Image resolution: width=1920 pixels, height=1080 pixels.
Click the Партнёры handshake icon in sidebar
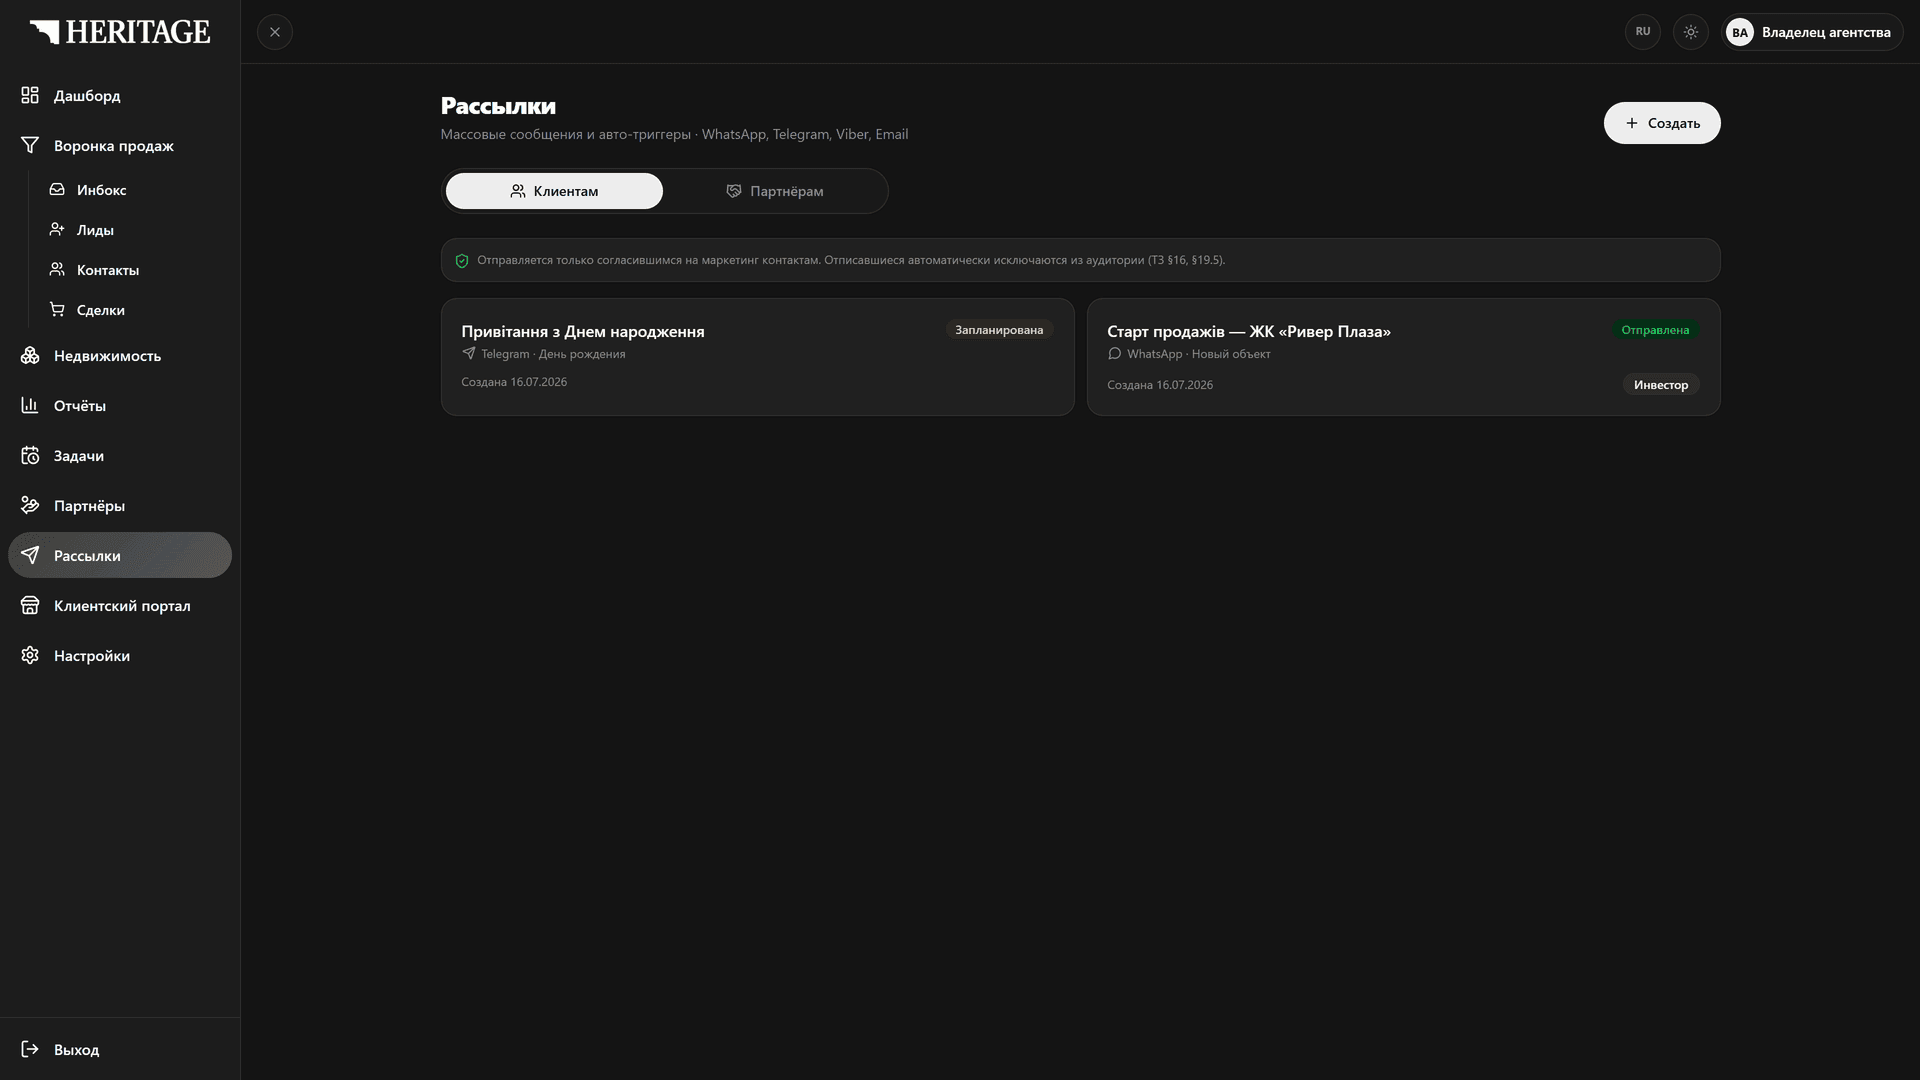(x=30, y=505)
